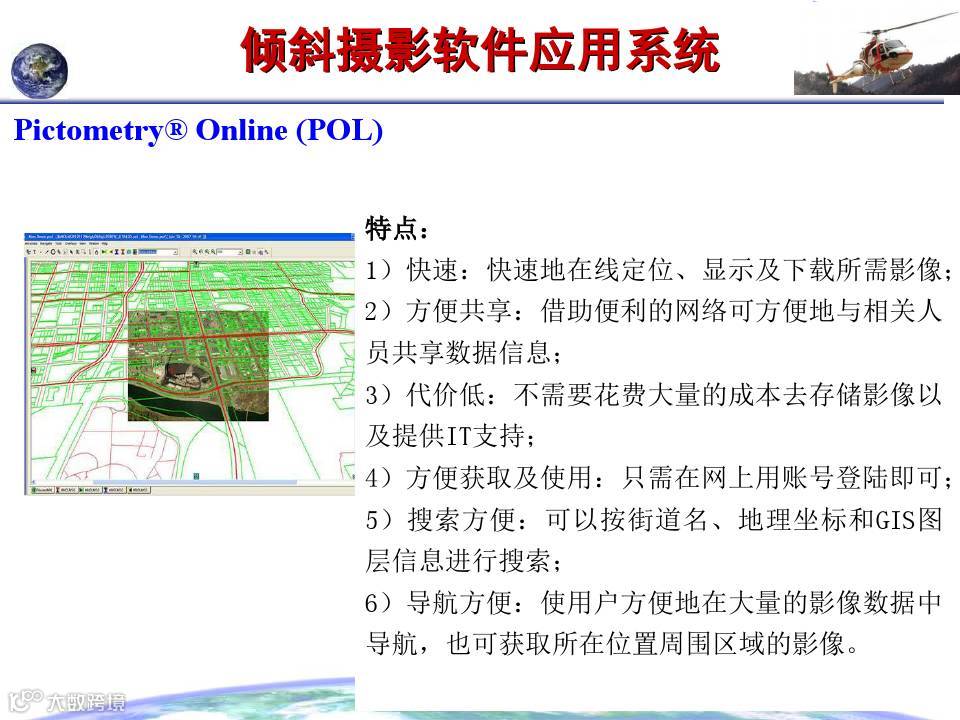Screen dimensions: 960x720
Task: Open the zoom-level dropdown next to the magnifiers
Action: [241, 252]
